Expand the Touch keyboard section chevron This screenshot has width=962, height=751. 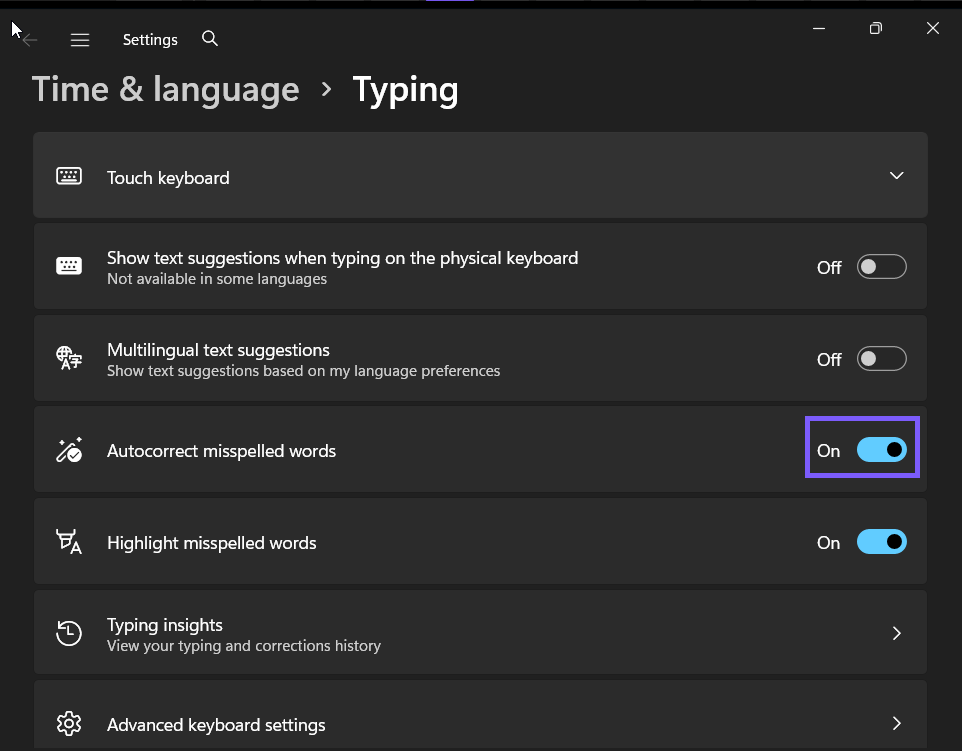(x=896, y=175)
